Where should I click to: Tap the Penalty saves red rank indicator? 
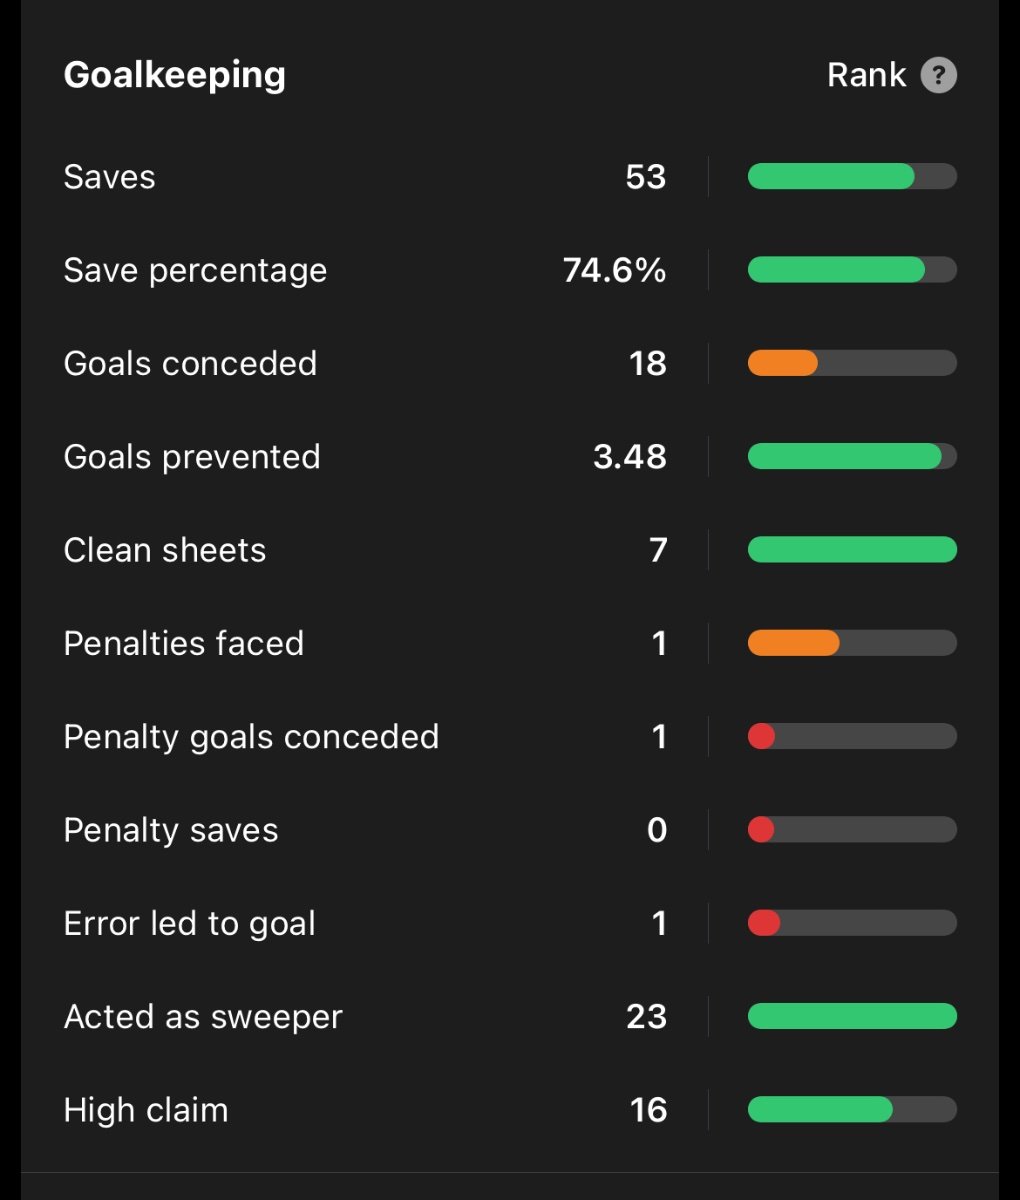(x=761, y=830)
